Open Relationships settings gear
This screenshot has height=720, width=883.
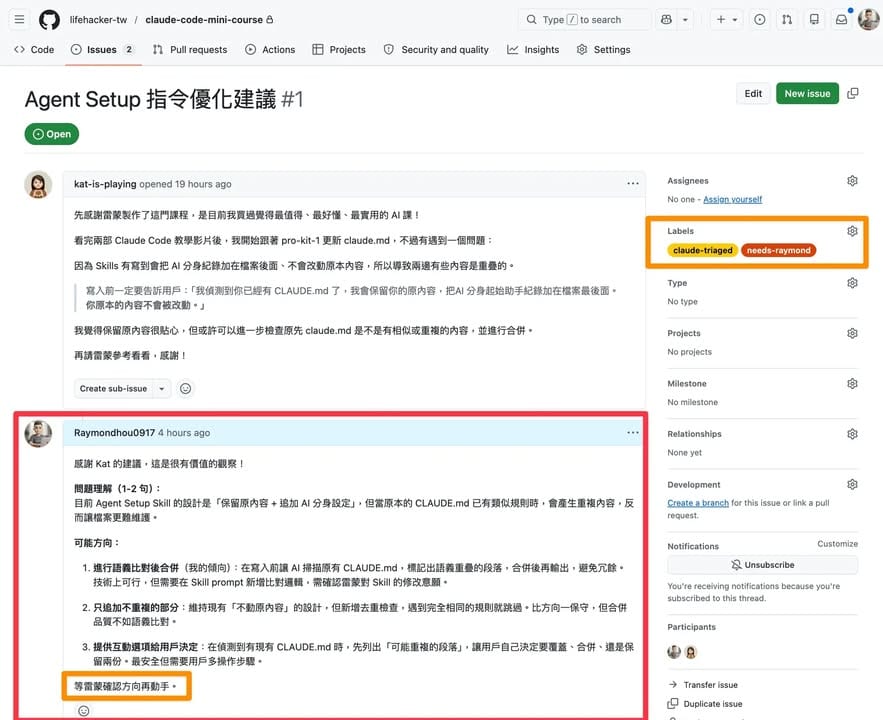point(852,434)
